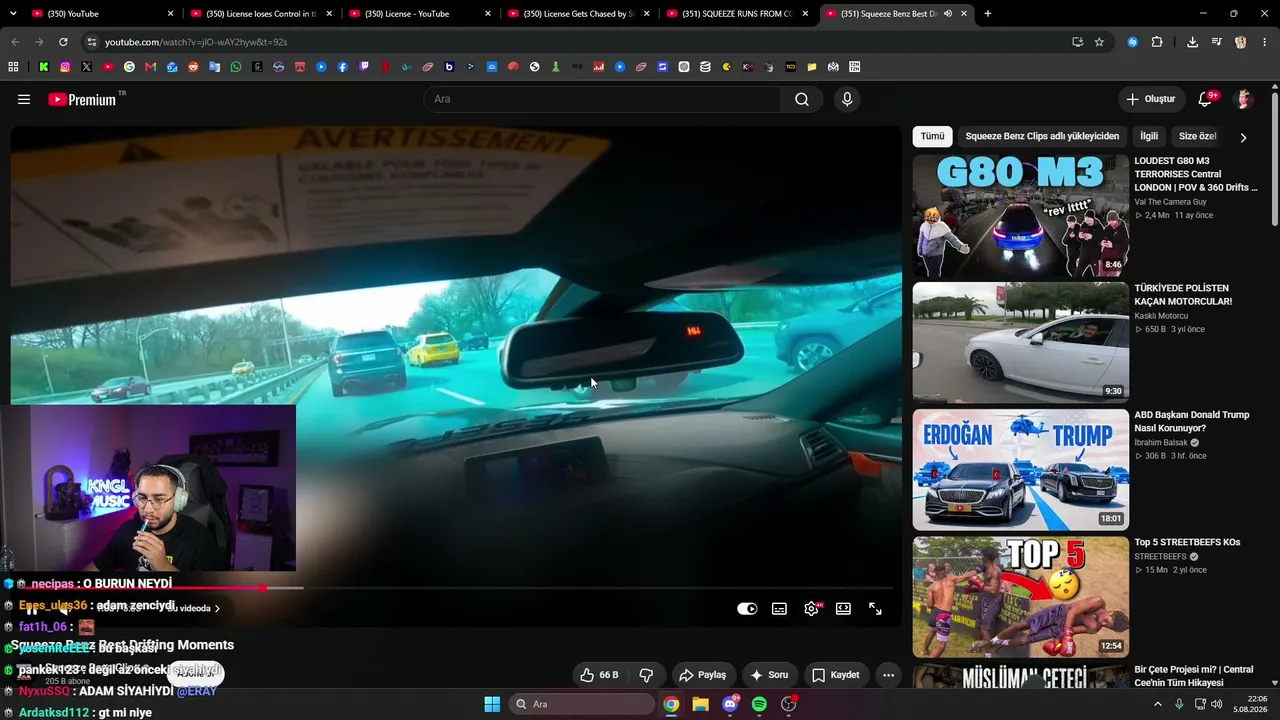
Task: Open more actions menu below the video
Action: (888, 675)
